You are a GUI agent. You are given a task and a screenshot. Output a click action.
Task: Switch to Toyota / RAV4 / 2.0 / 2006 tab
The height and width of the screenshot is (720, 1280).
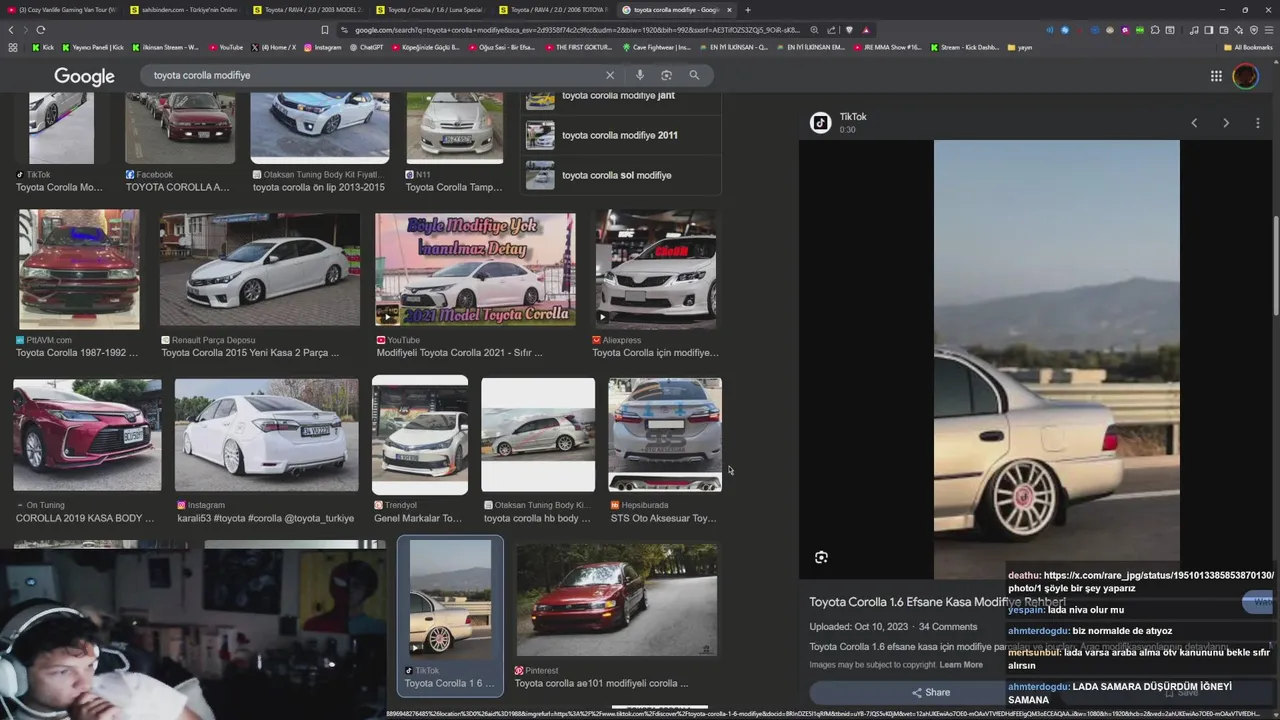click(x=553, y=10)
